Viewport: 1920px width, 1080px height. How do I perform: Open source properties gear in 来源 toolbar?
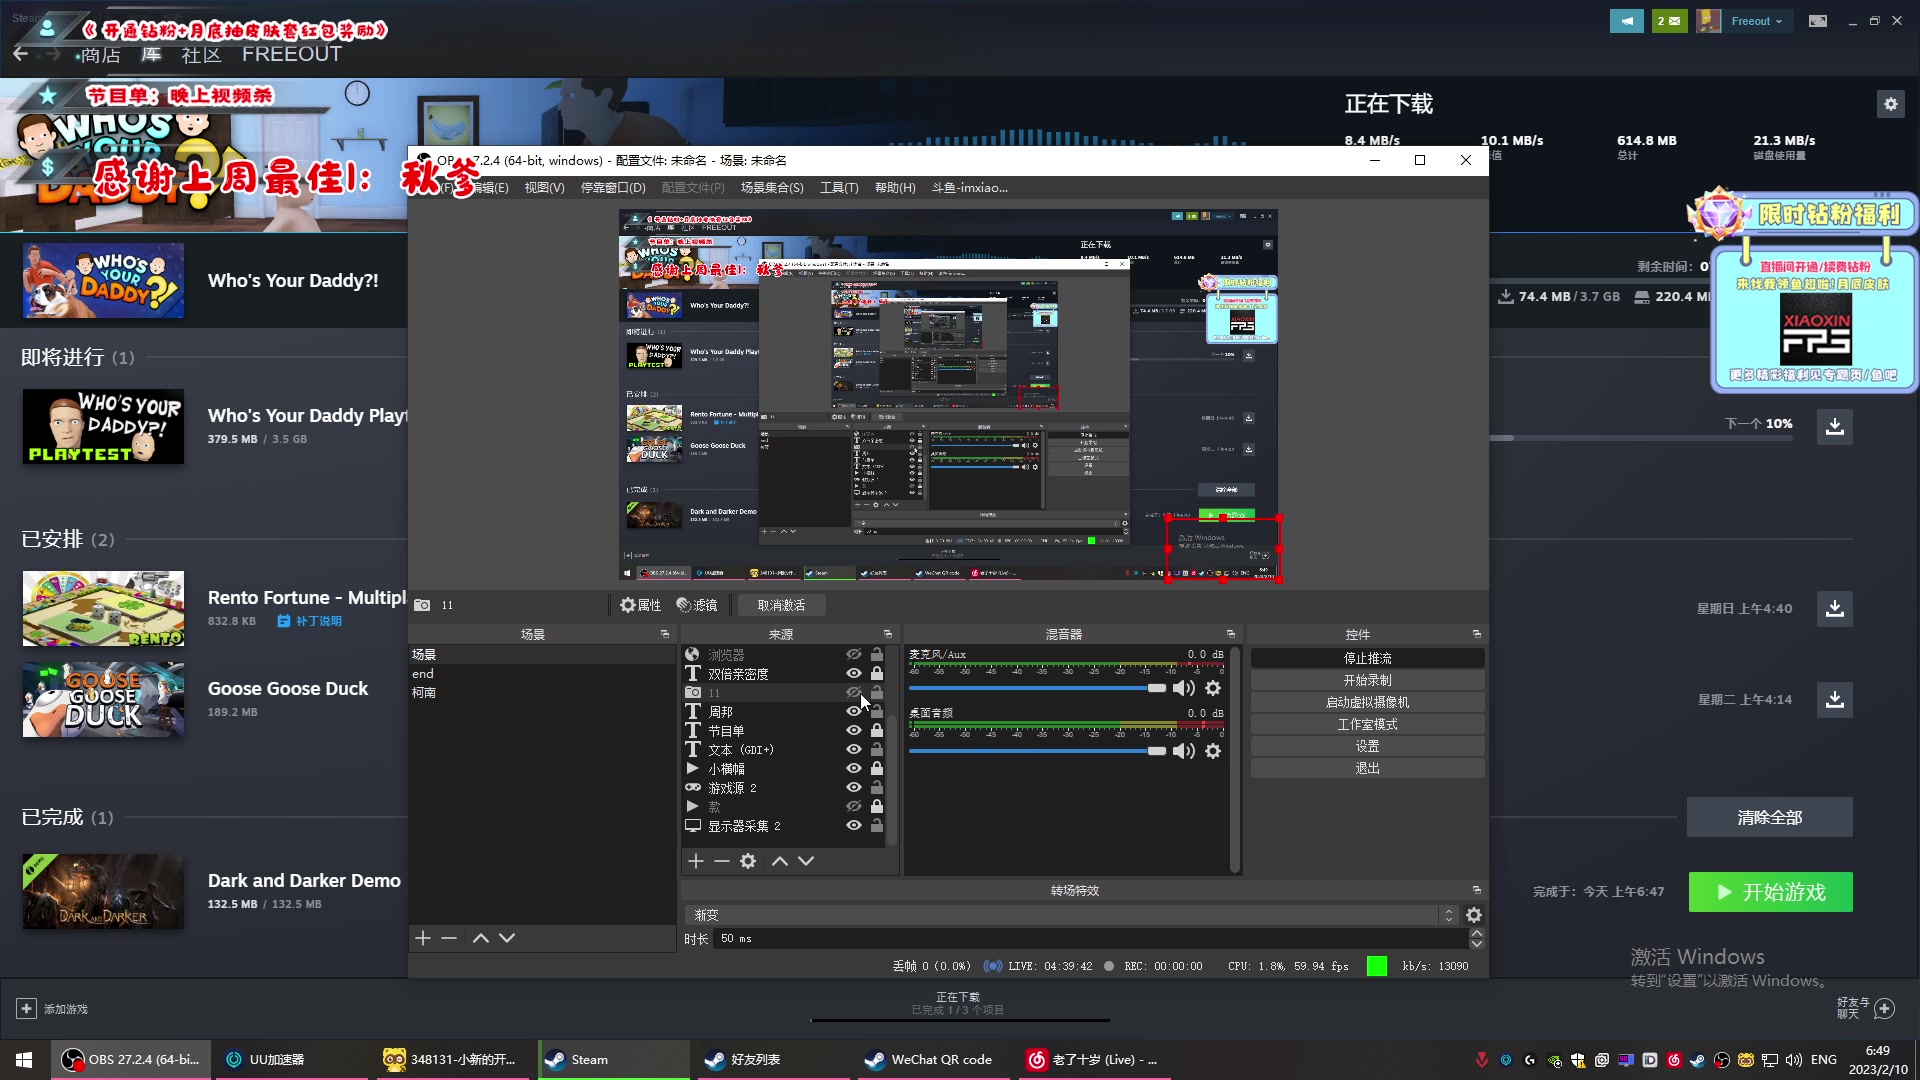(748, 861)
